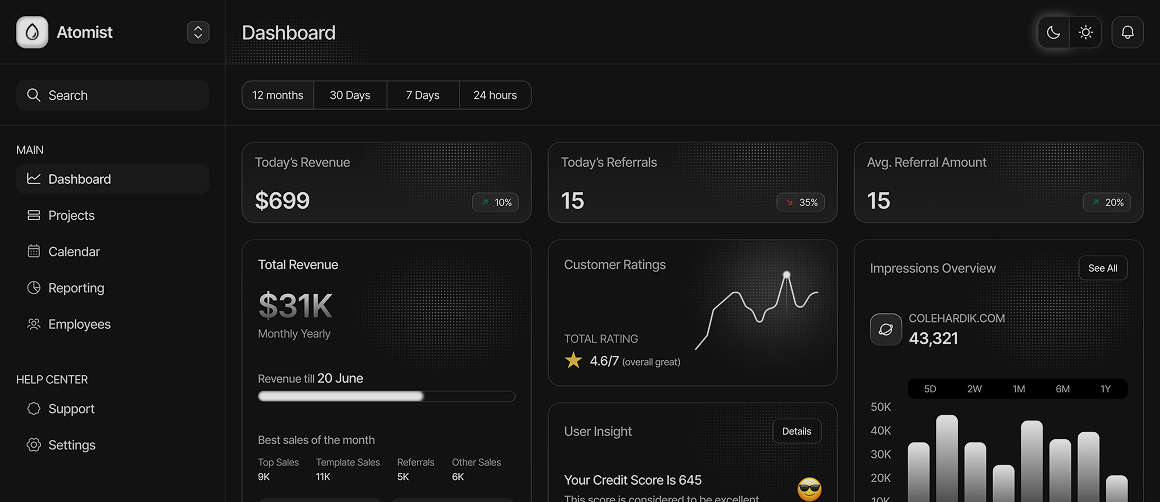Click the $31K total revenue value
The height and width of the screenshot is (502, 1160).
coord(295,305)
